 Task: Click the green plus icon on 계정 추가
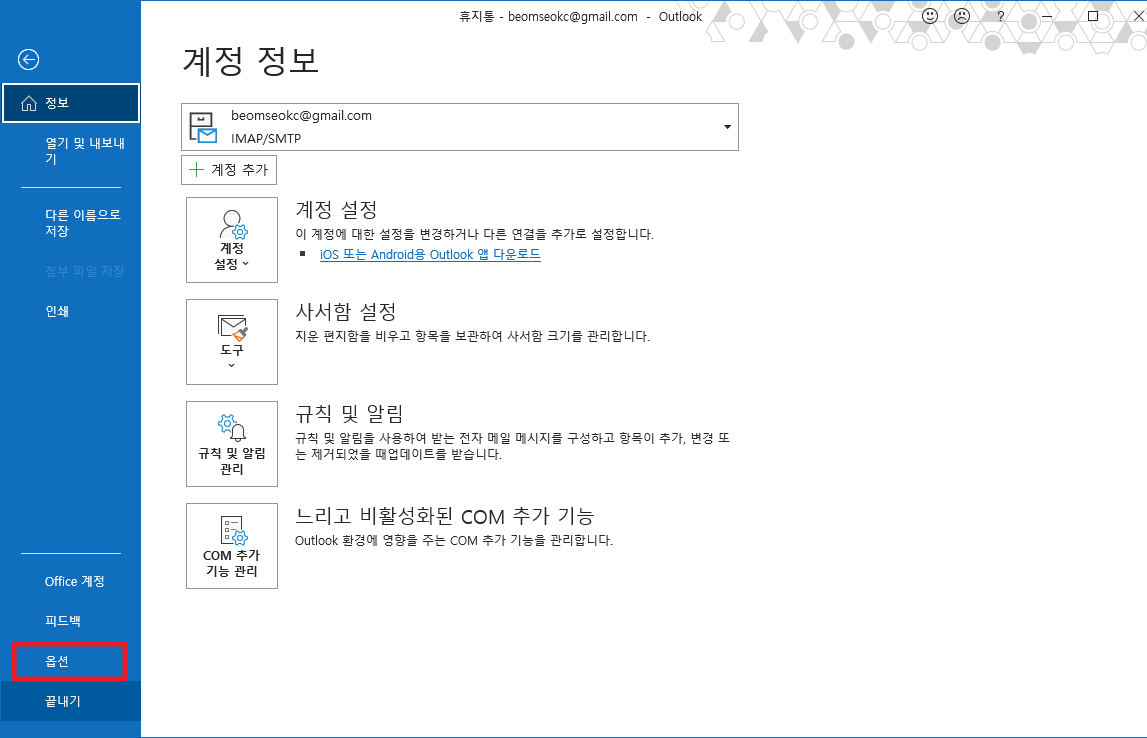[196, 170]
